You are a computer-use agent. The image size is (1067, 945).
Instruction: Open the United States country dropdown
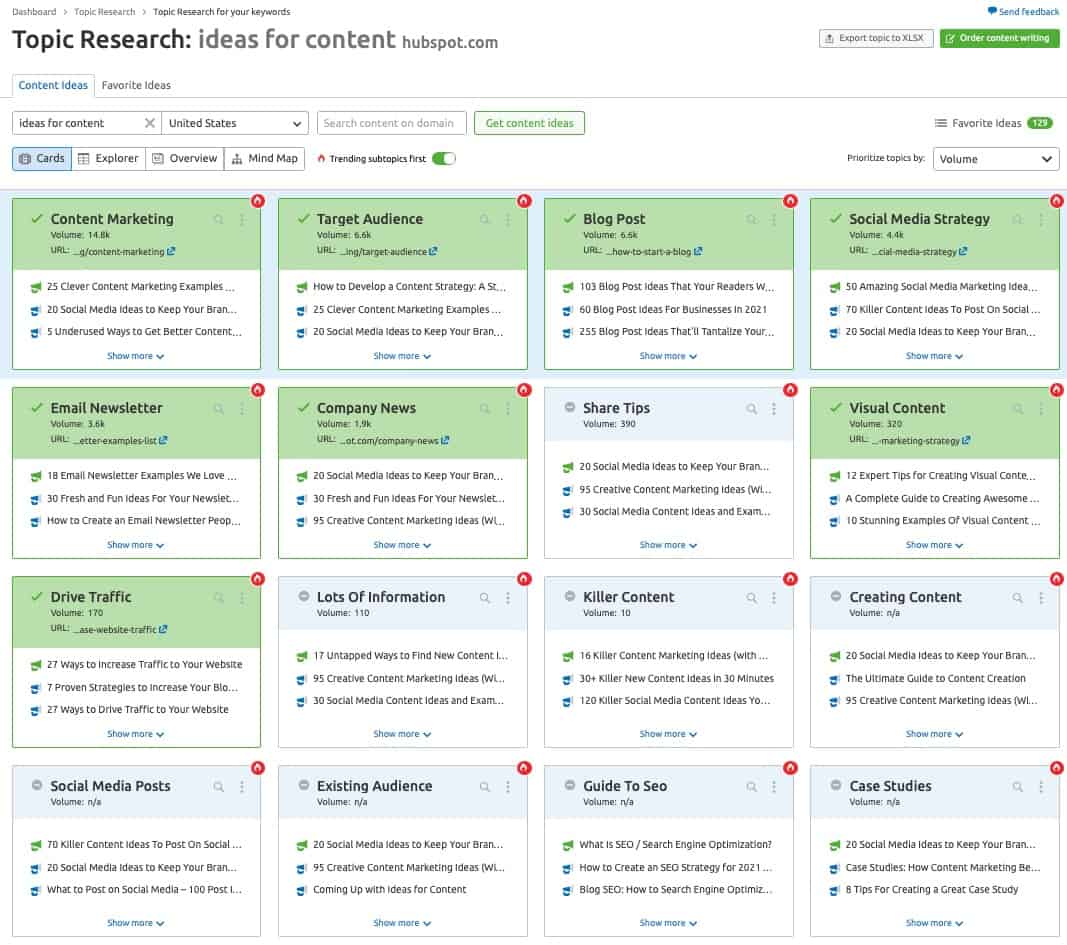pos(234,122)
